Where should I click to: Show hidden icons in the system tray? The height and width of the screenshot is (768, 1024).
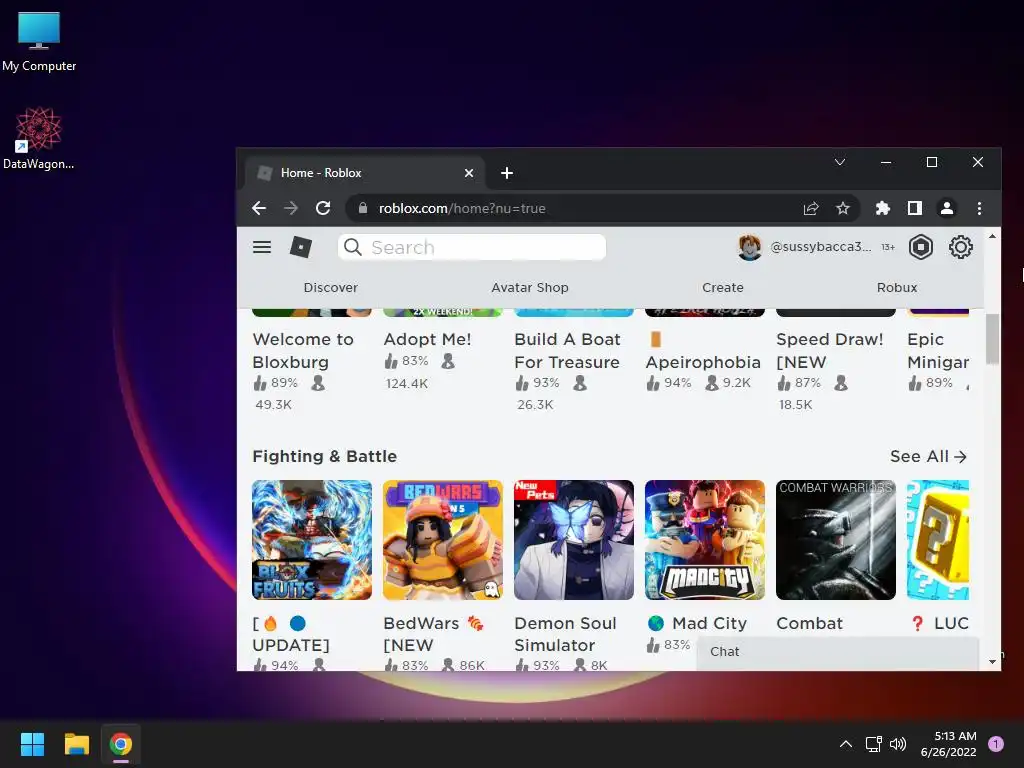click(x=845, y=744)
